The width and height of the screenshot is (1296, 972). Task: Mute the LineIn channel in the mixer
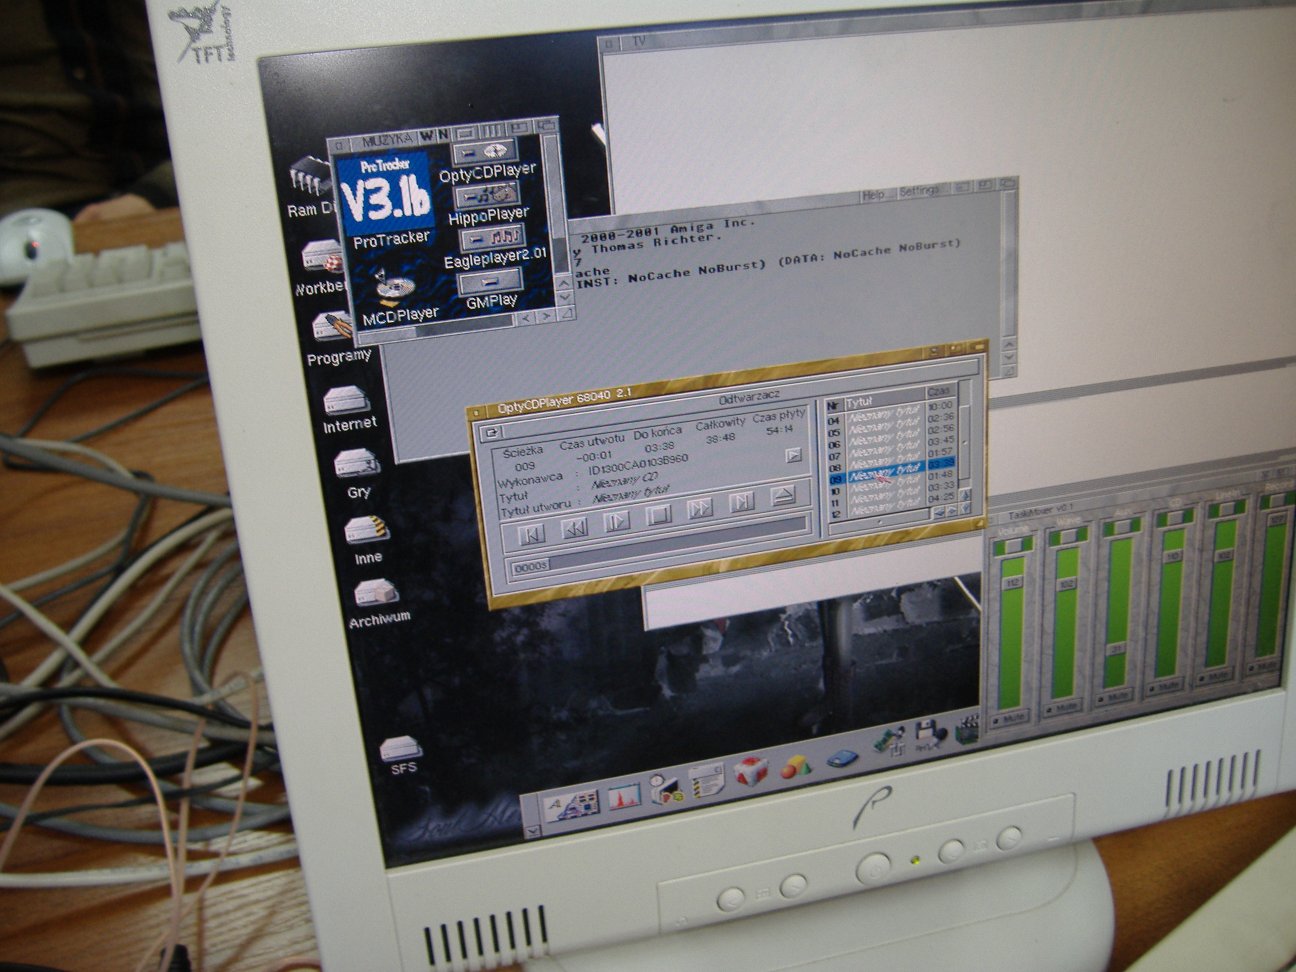point(1217,676)
